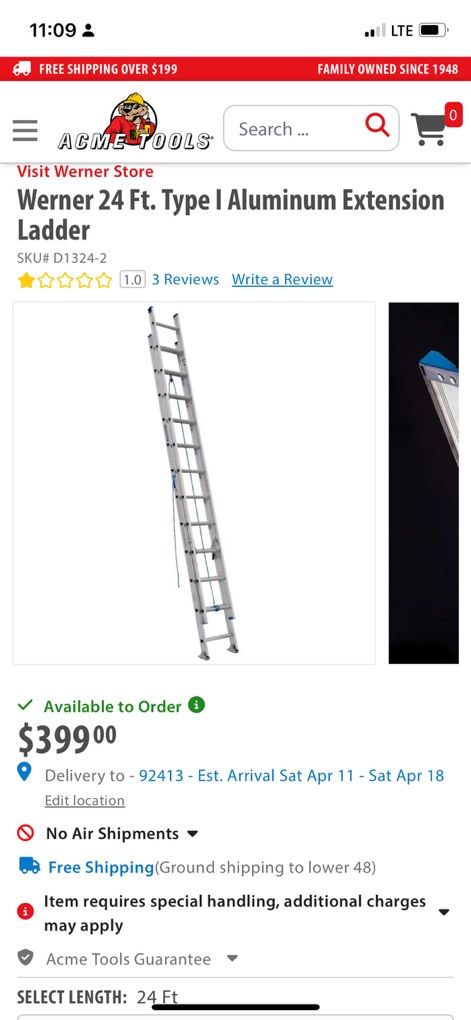
Task: Expand Acme Tools Guarantee details
Action: (232, 958)
